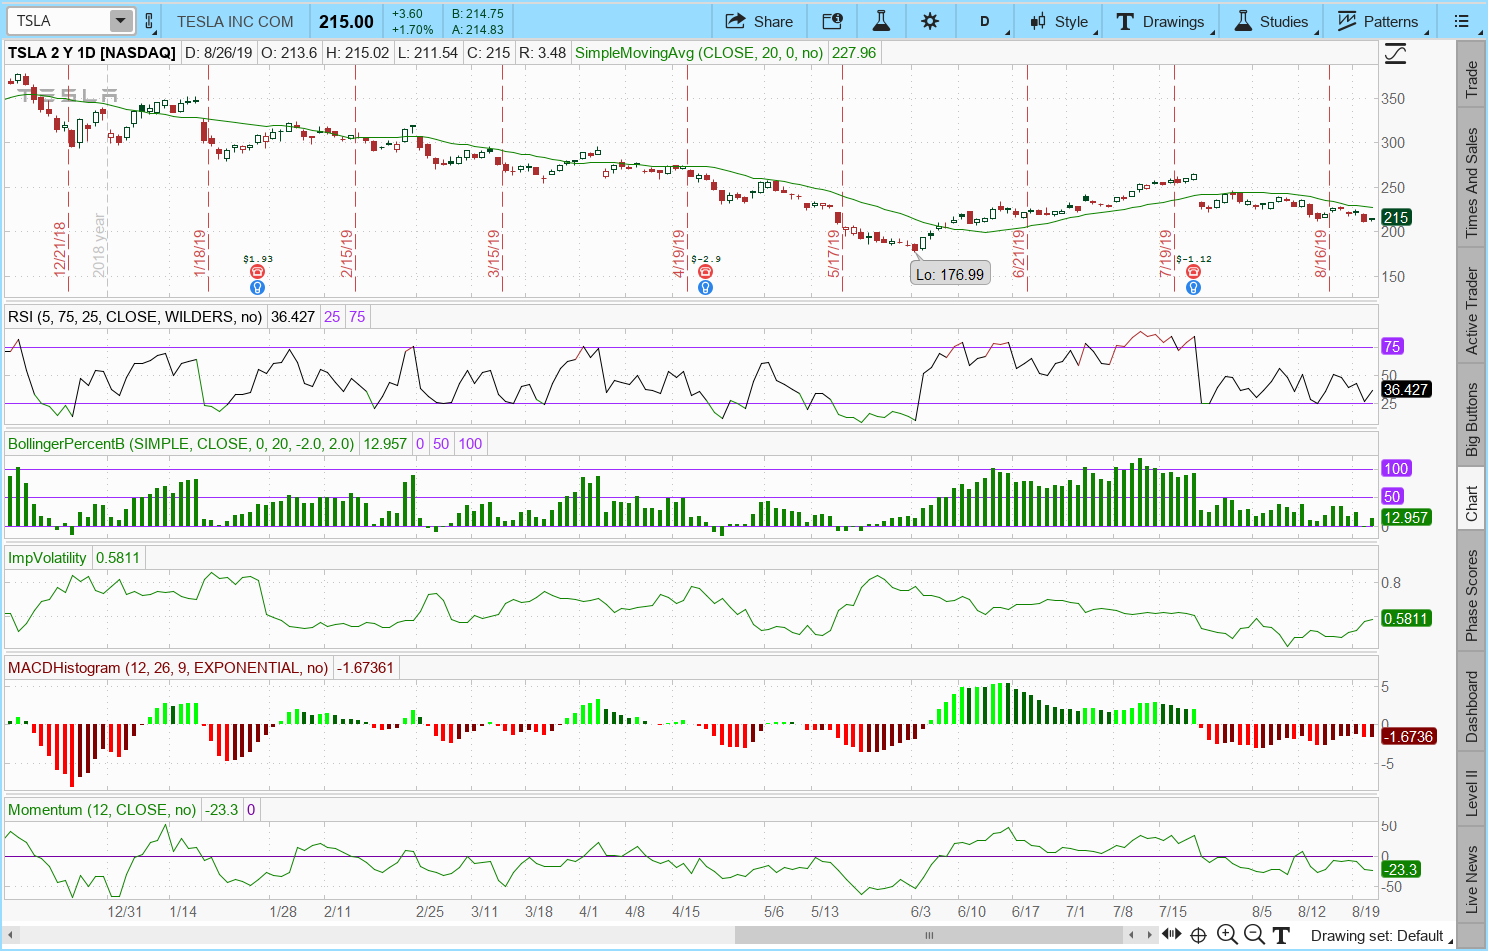Viewport: 1488px width, 951px height.
Task: Switch to the Trade side tab
Action: (x=1471, y=79)
